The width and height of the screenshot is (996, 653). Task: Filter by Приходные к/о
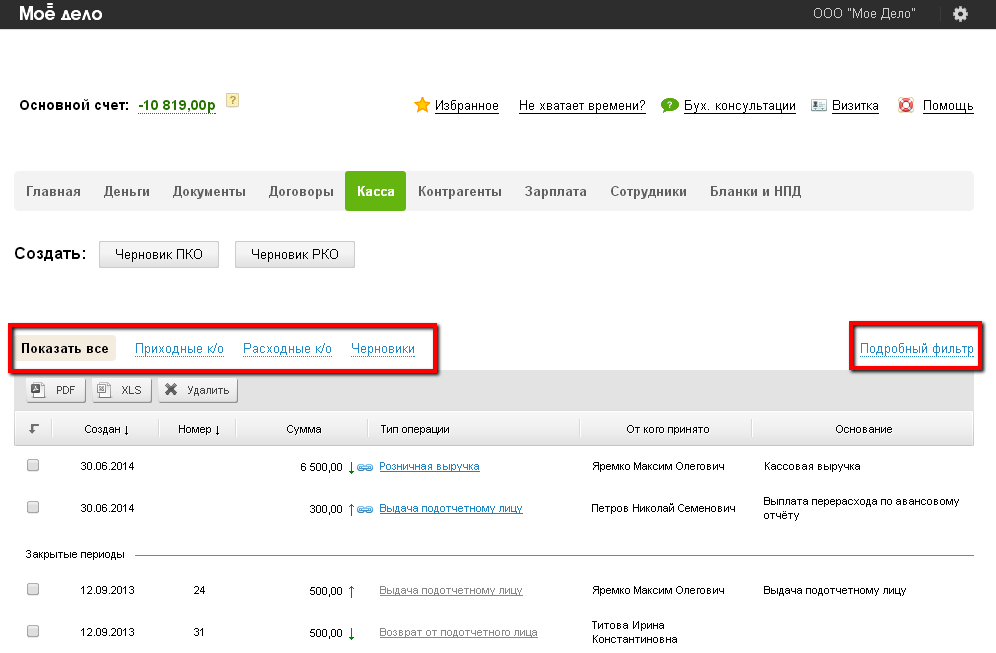[179, 349]
